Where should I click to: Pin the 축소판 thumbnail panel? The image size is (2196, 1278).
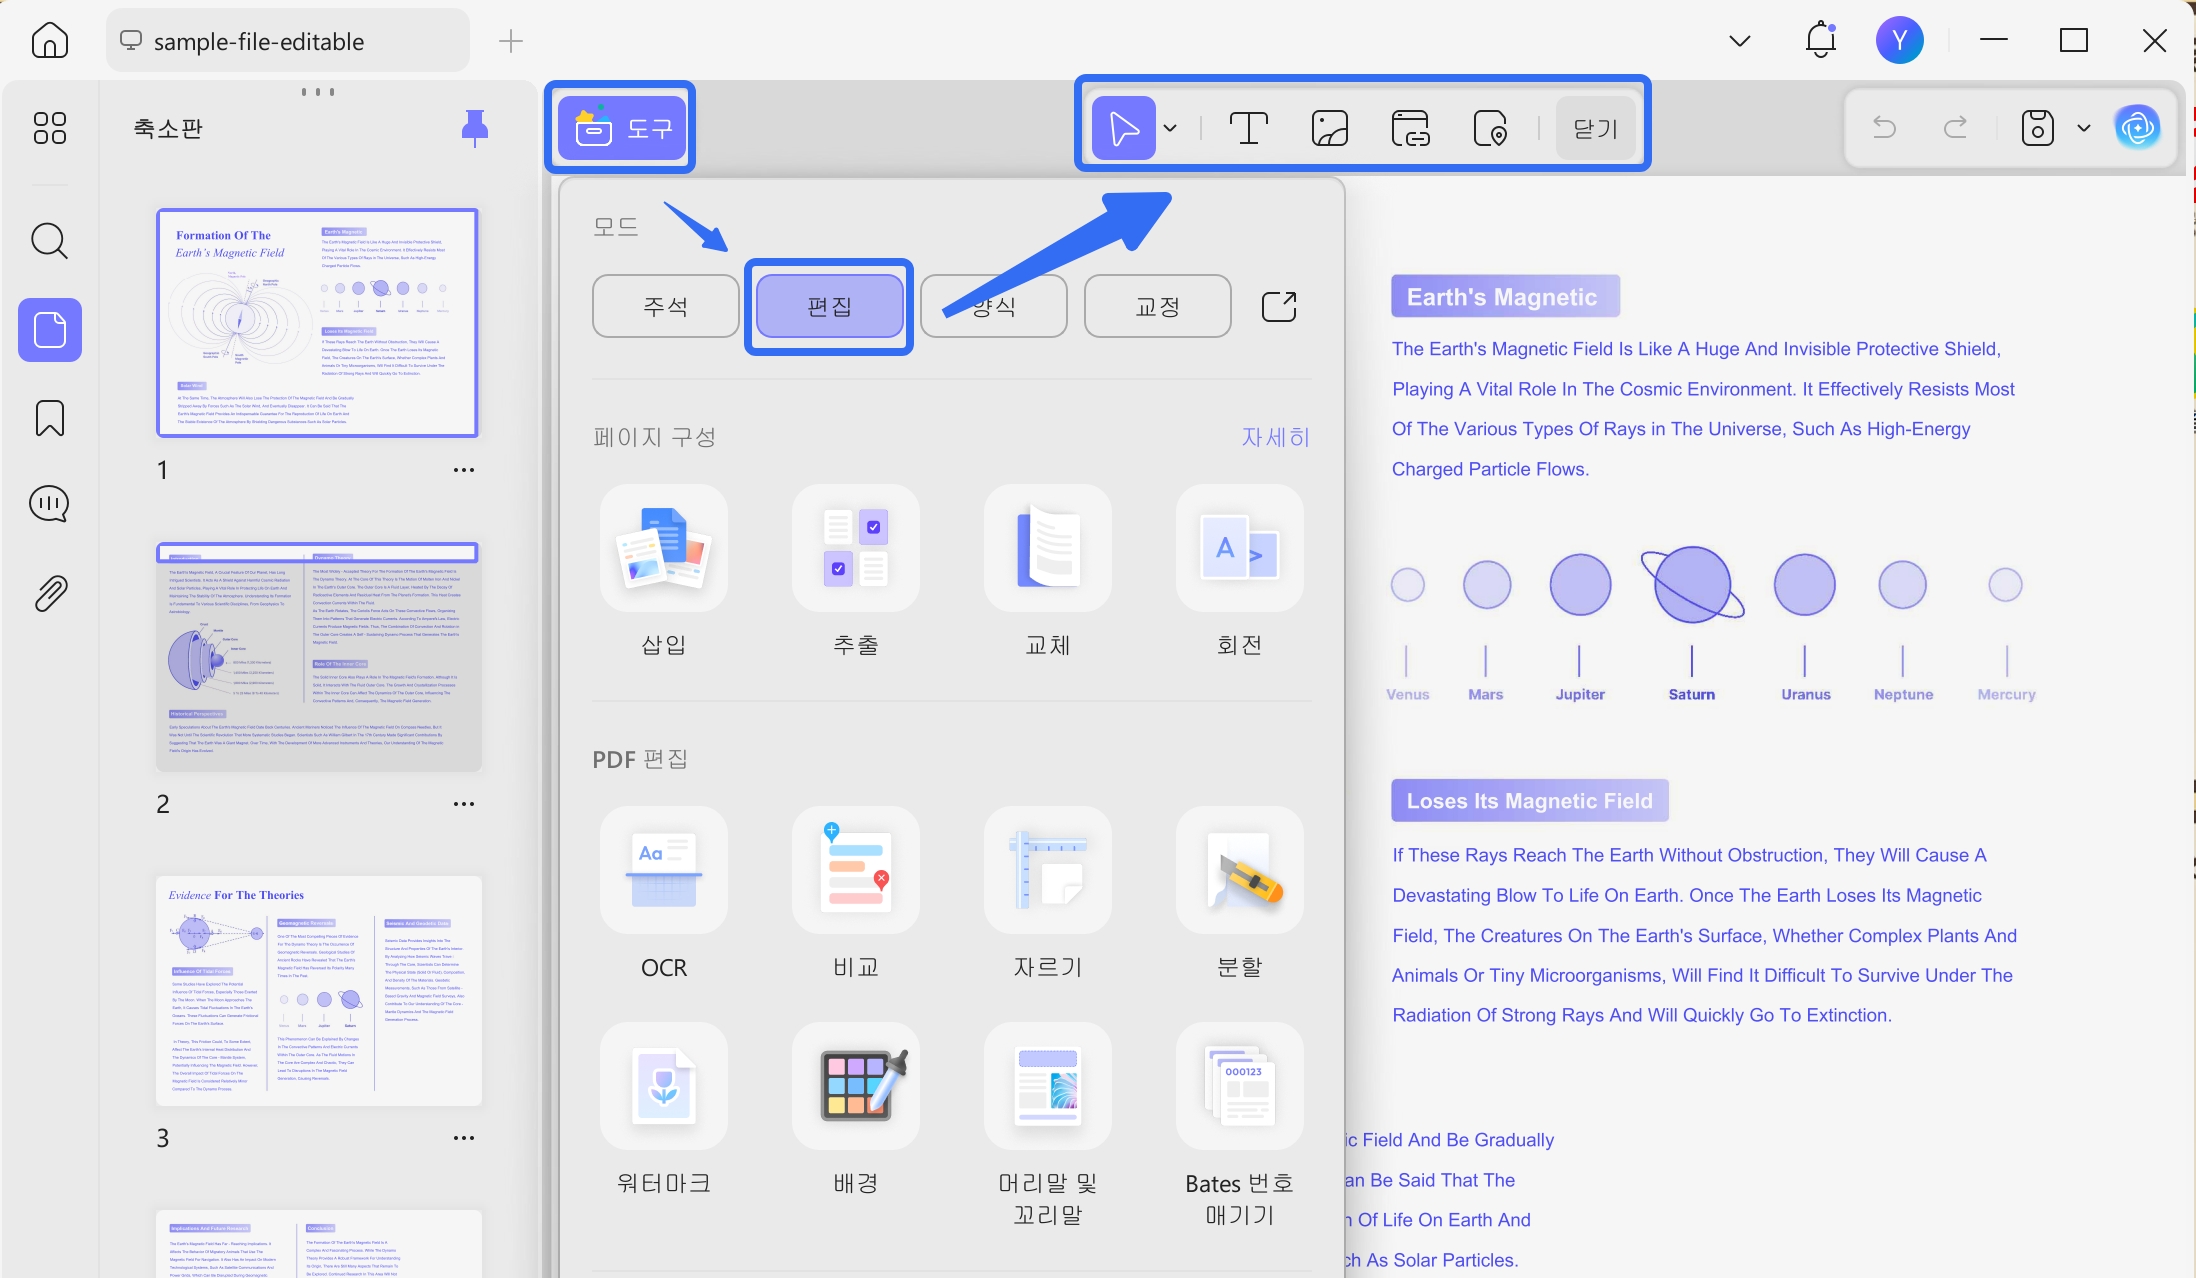[475, 127]
